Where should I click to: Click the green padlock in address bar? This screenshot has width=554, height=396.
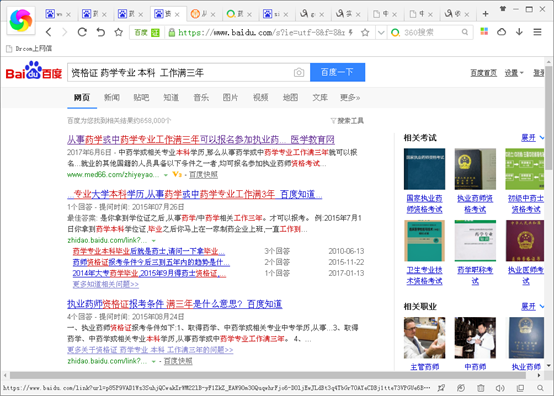pyautogui.click(x=172, y=33)
